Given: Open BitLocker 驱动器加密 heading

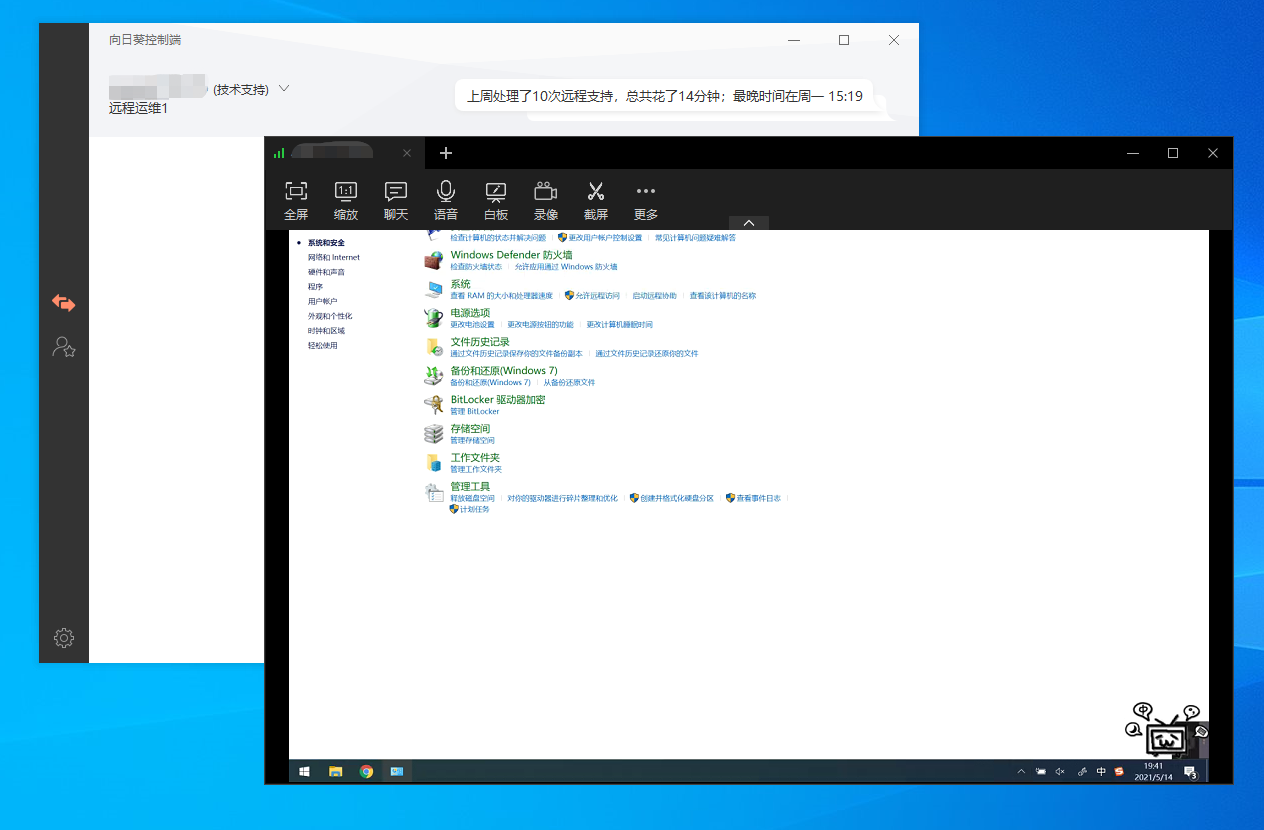Looking at the screenshot, I should (498, 400).
